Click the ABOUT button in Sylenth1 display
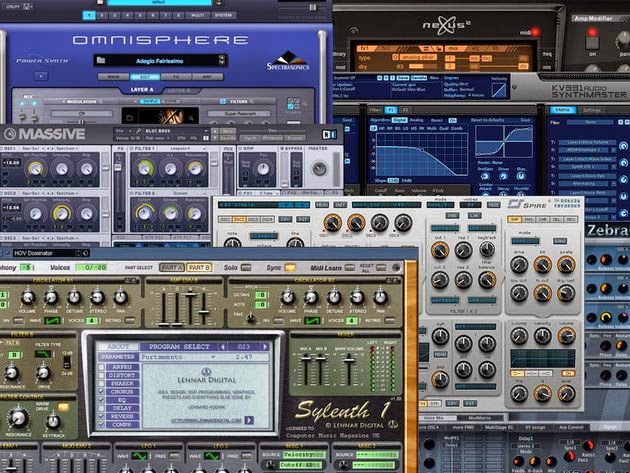This screenshot has width=630, height=473. tap(119, 346)
